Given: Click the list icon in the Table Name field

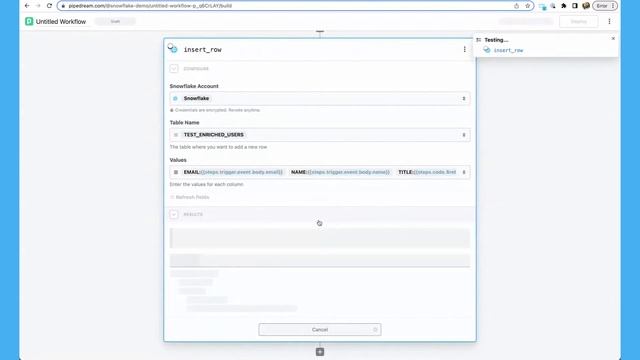Looking at the screenshot, I should point(176,135).
